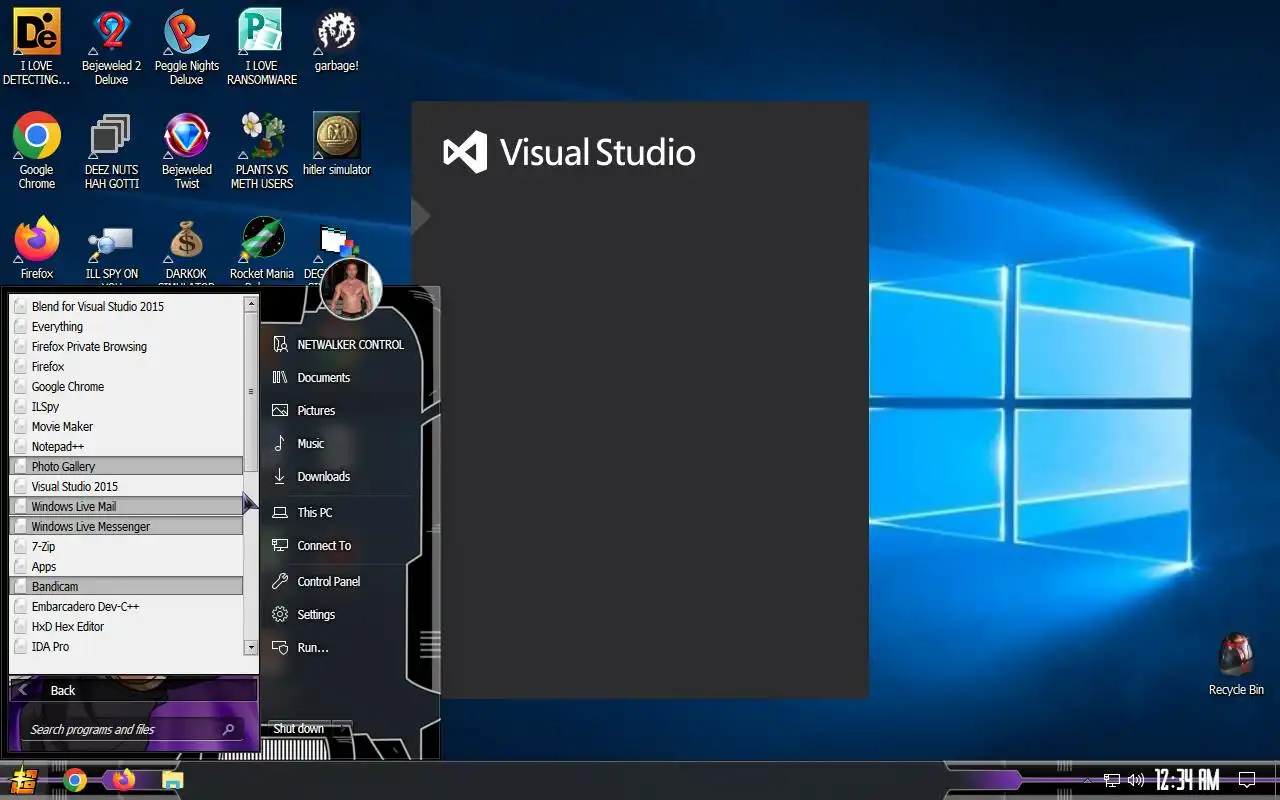Launch Firefox from the programs list

tap(126, 366)
